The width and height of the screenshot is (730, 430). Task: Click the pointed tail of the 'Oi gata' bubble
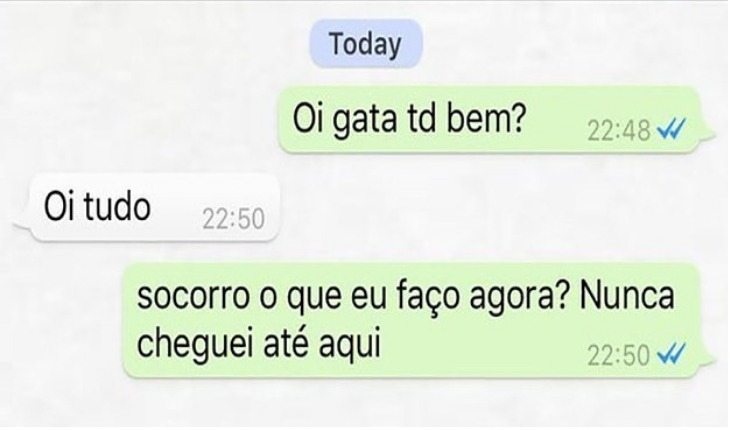coord(707,134)
